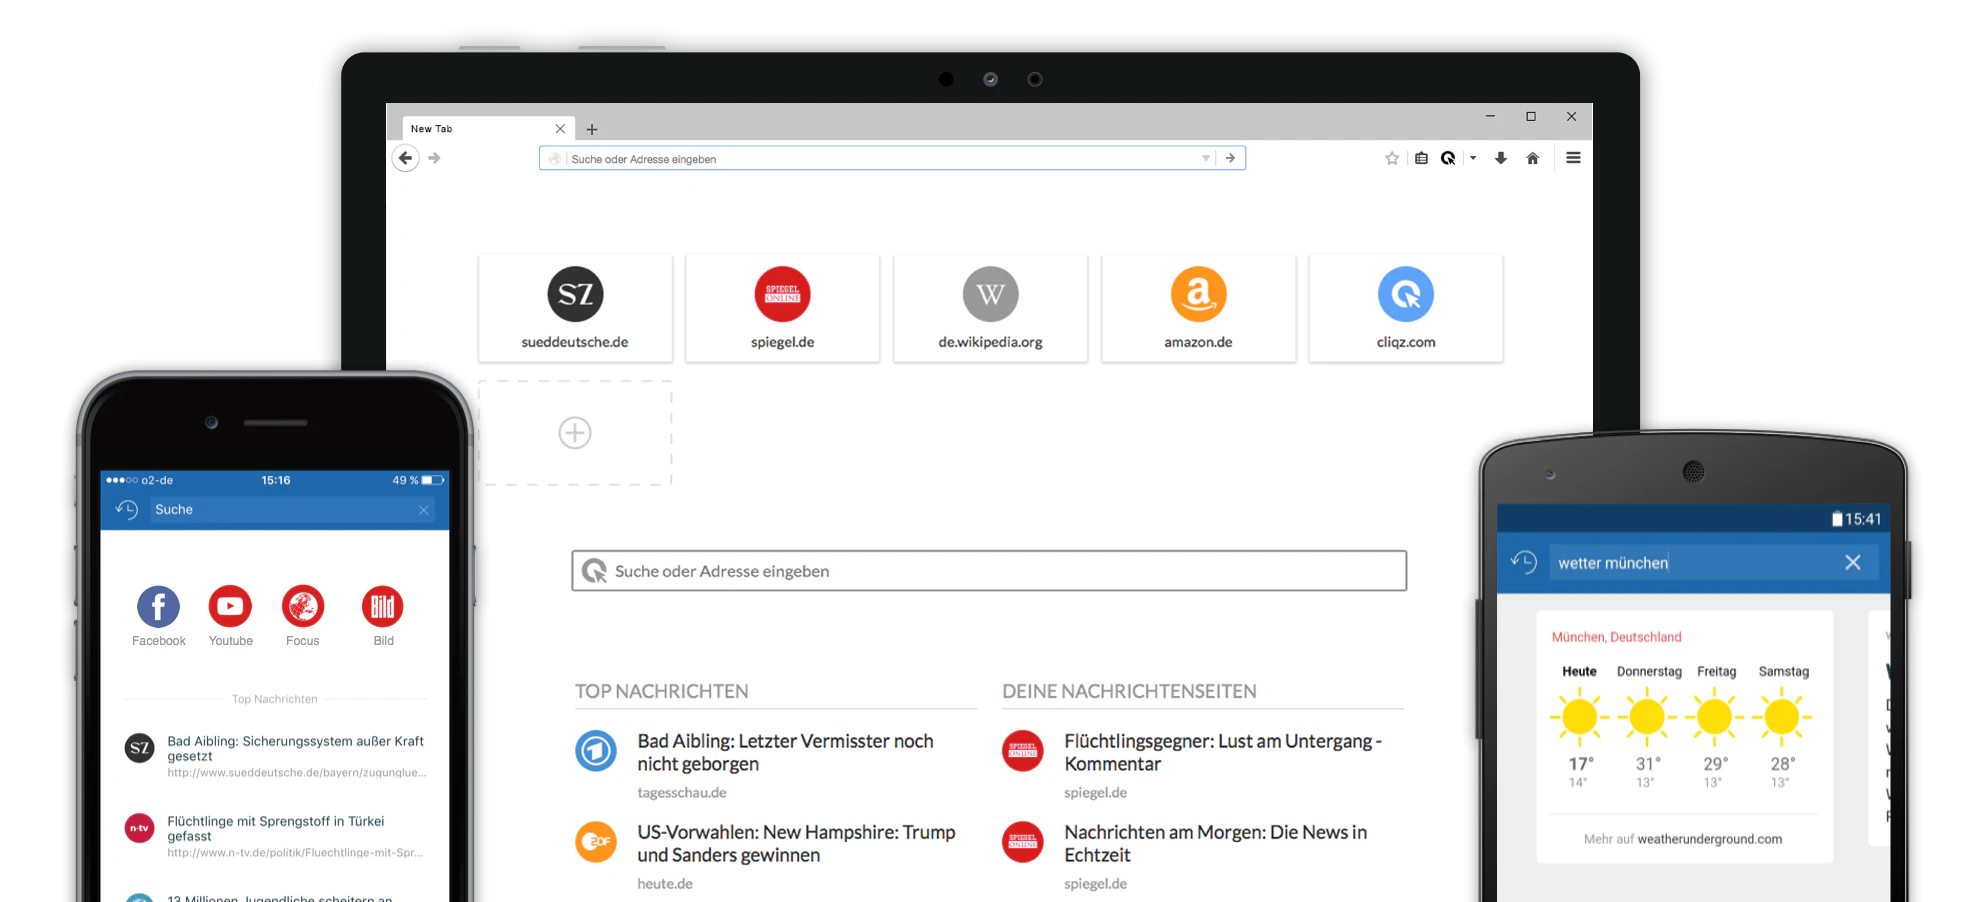Screen dimensions: 1982x902
Task: Tap Facebook icon on iPhone
Action: tap(158, 606)
